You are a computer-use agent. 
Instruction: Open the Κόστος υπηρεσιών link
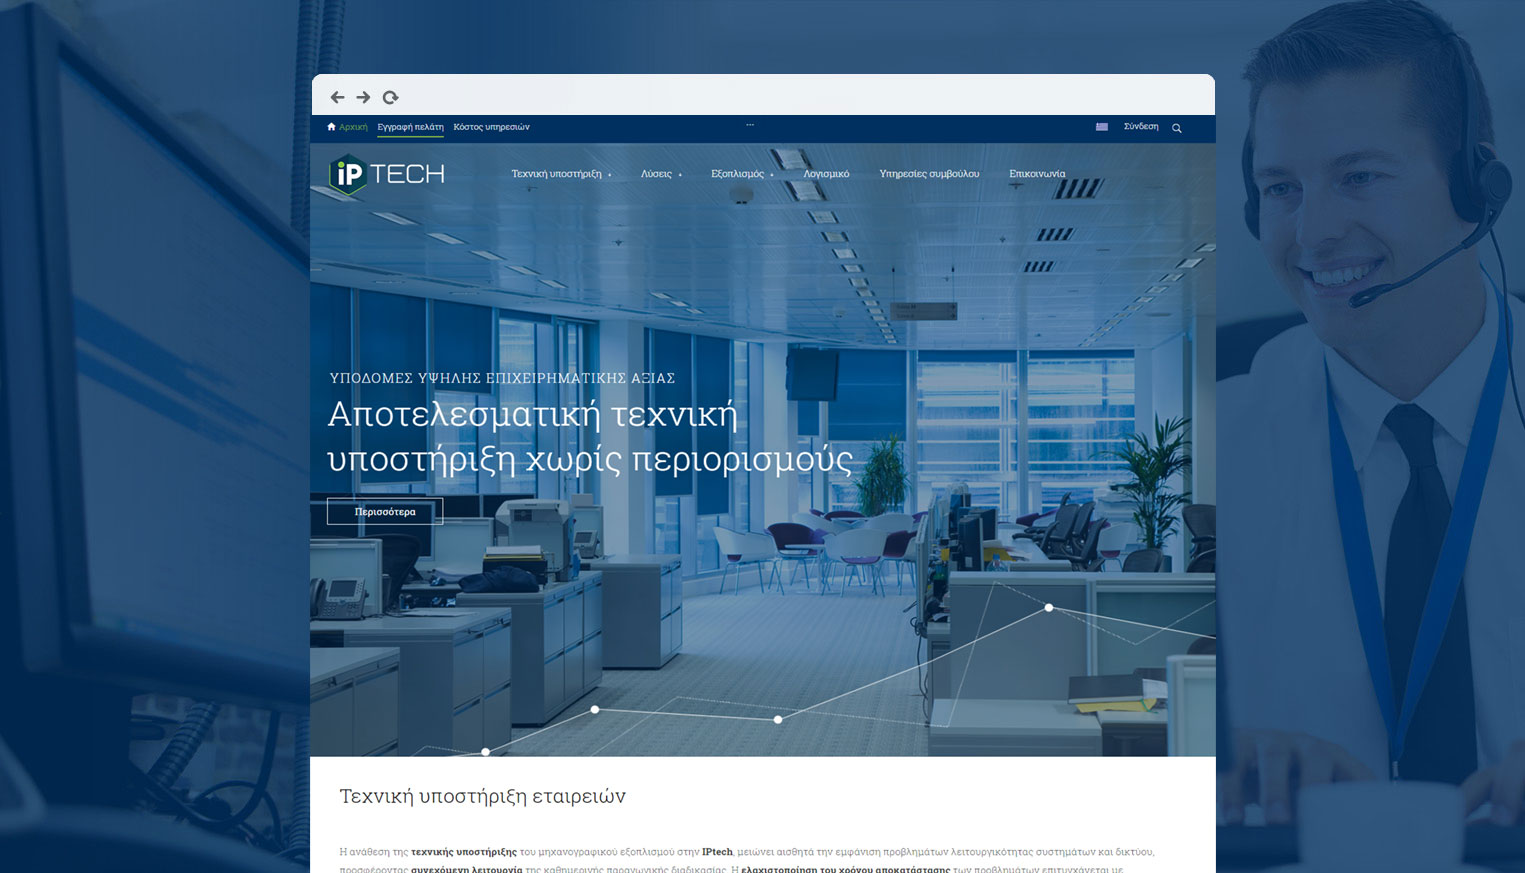[491, 127]
